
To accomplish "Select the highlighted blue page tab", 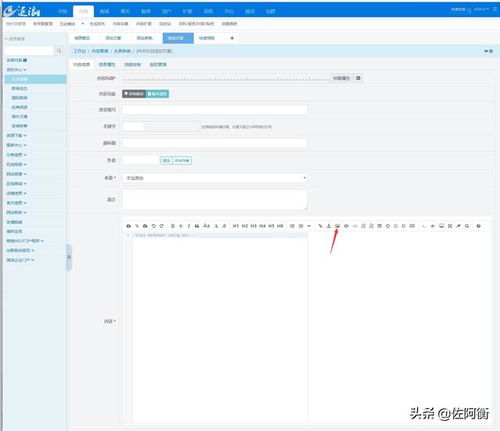I will 178,38.
